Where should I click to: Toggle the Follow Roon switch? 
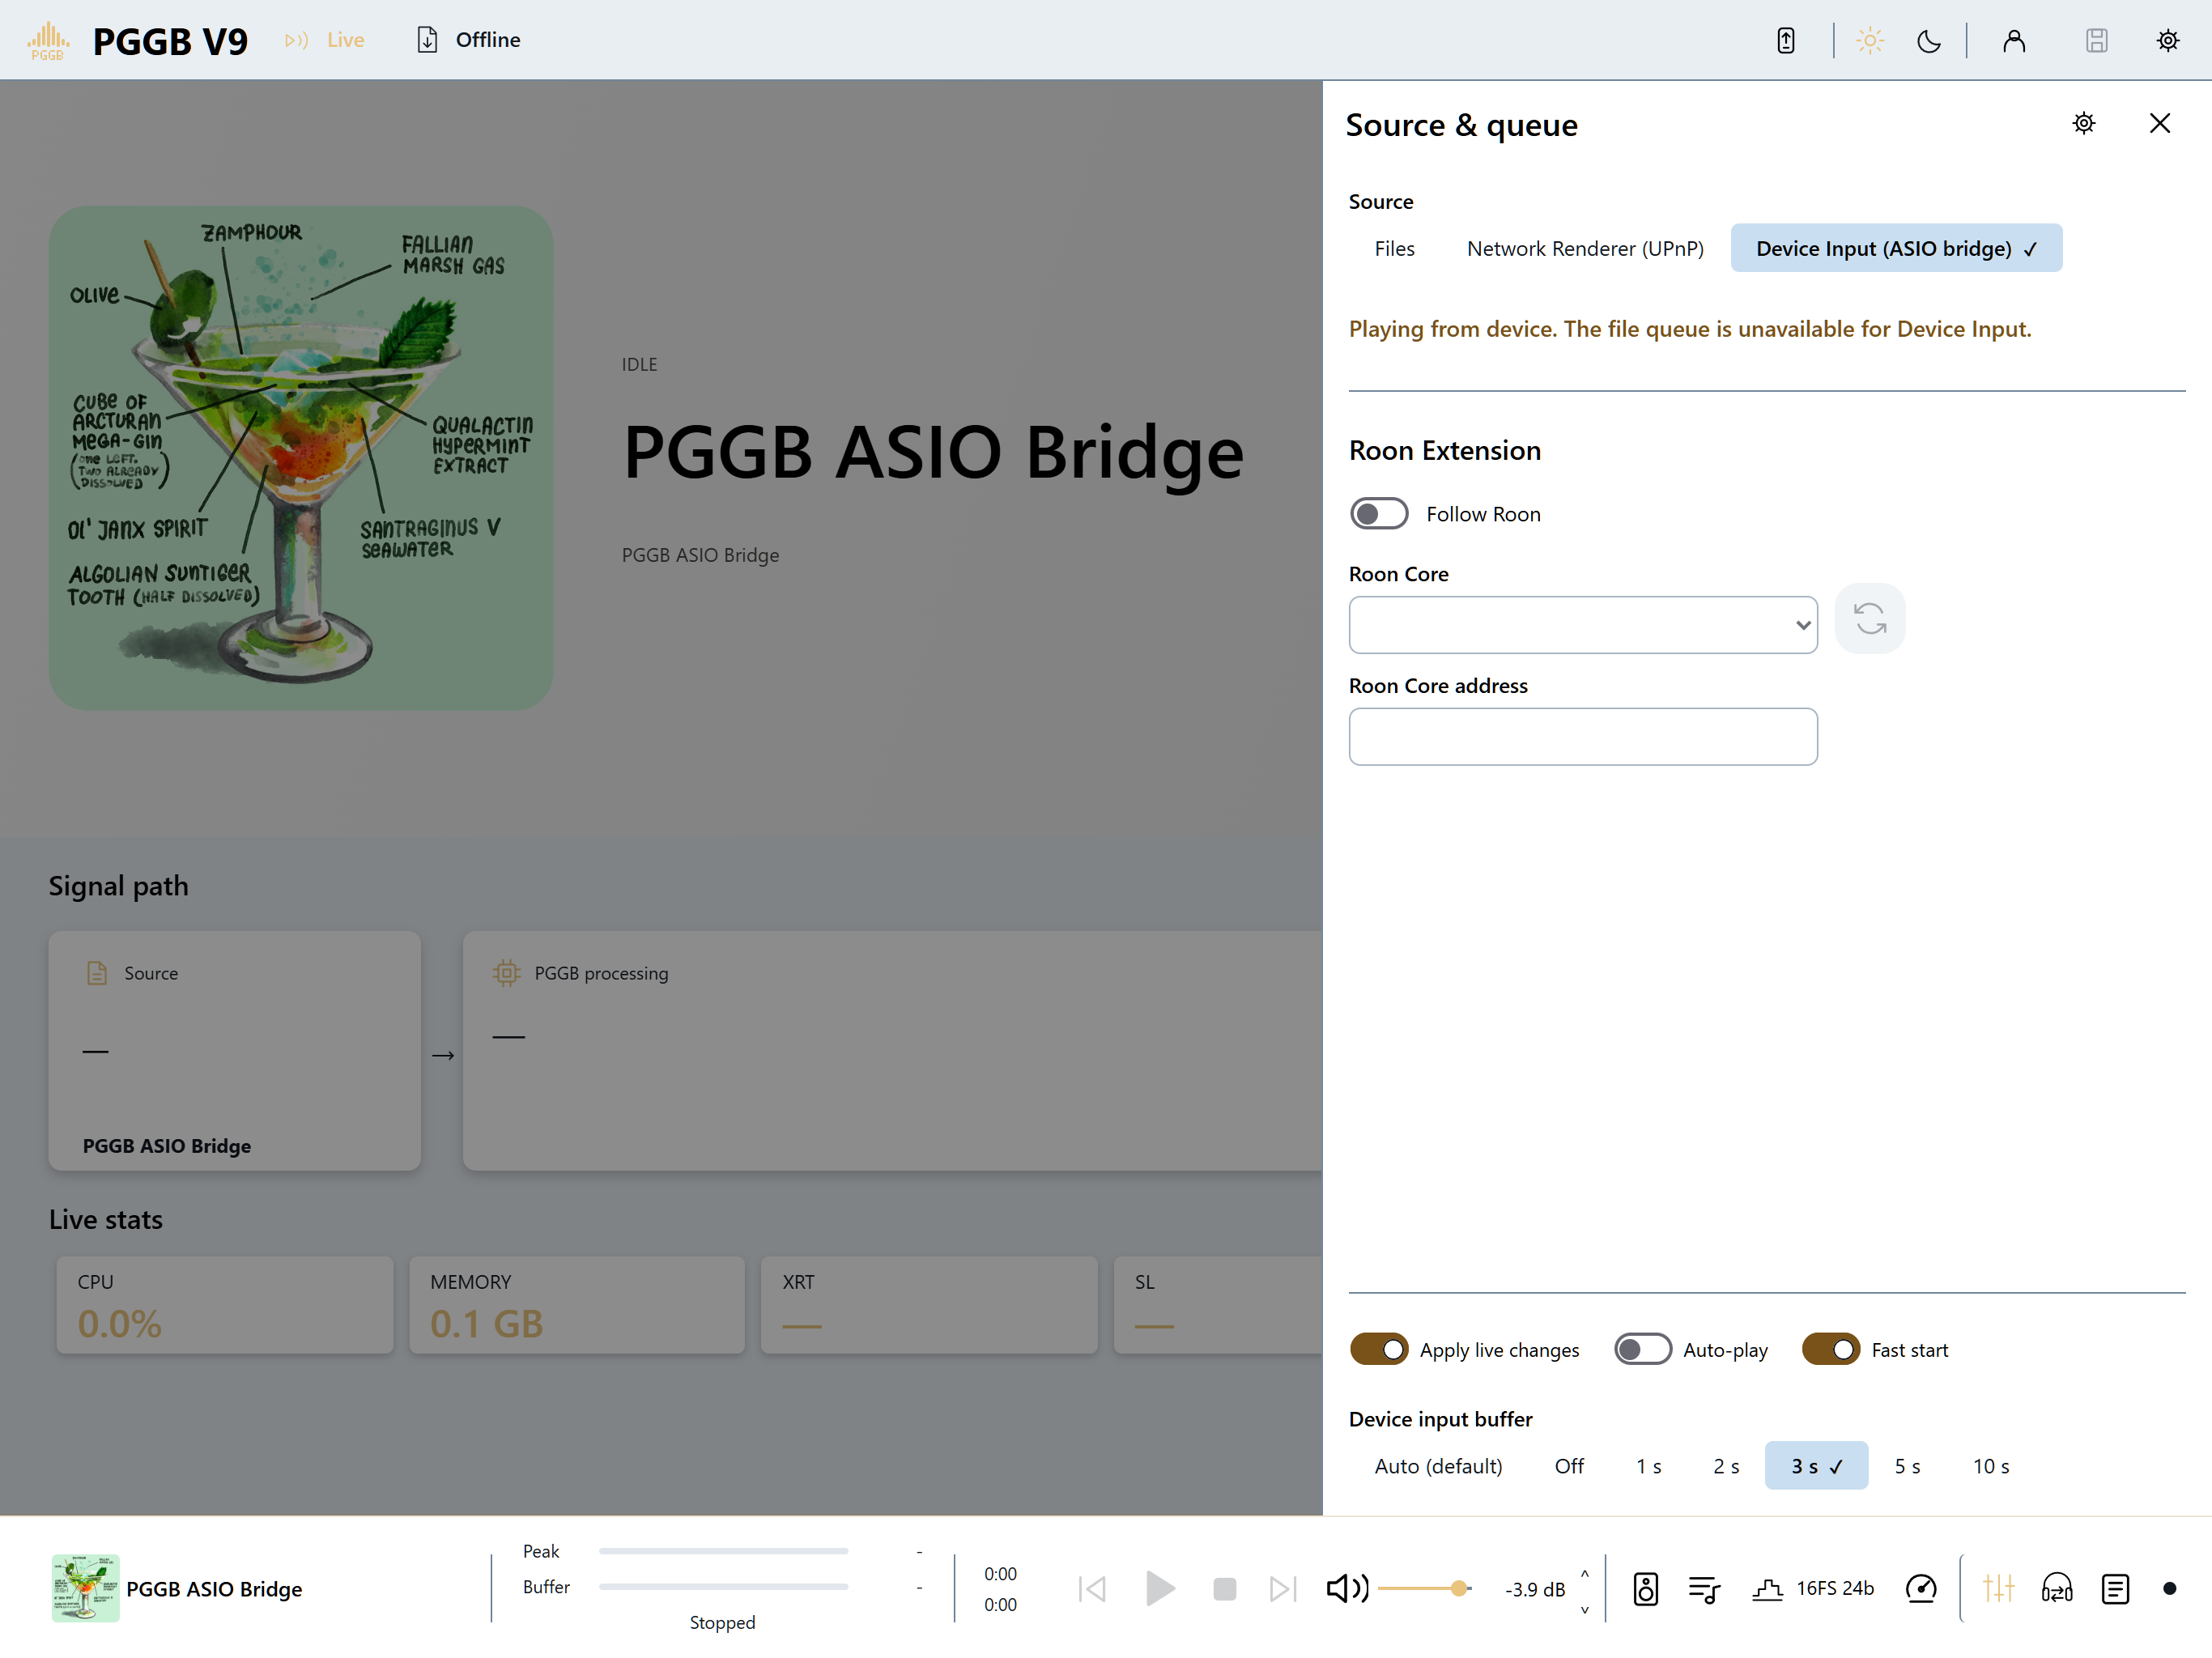pos(1378,514)
